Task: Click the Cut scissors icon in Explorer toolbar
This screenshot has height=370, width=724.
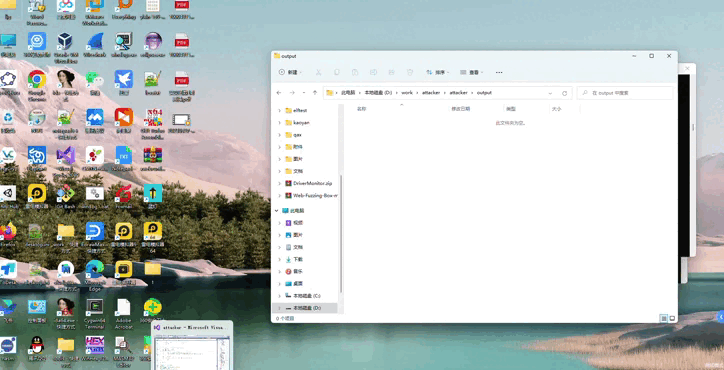Action: (x=318, y=73)
